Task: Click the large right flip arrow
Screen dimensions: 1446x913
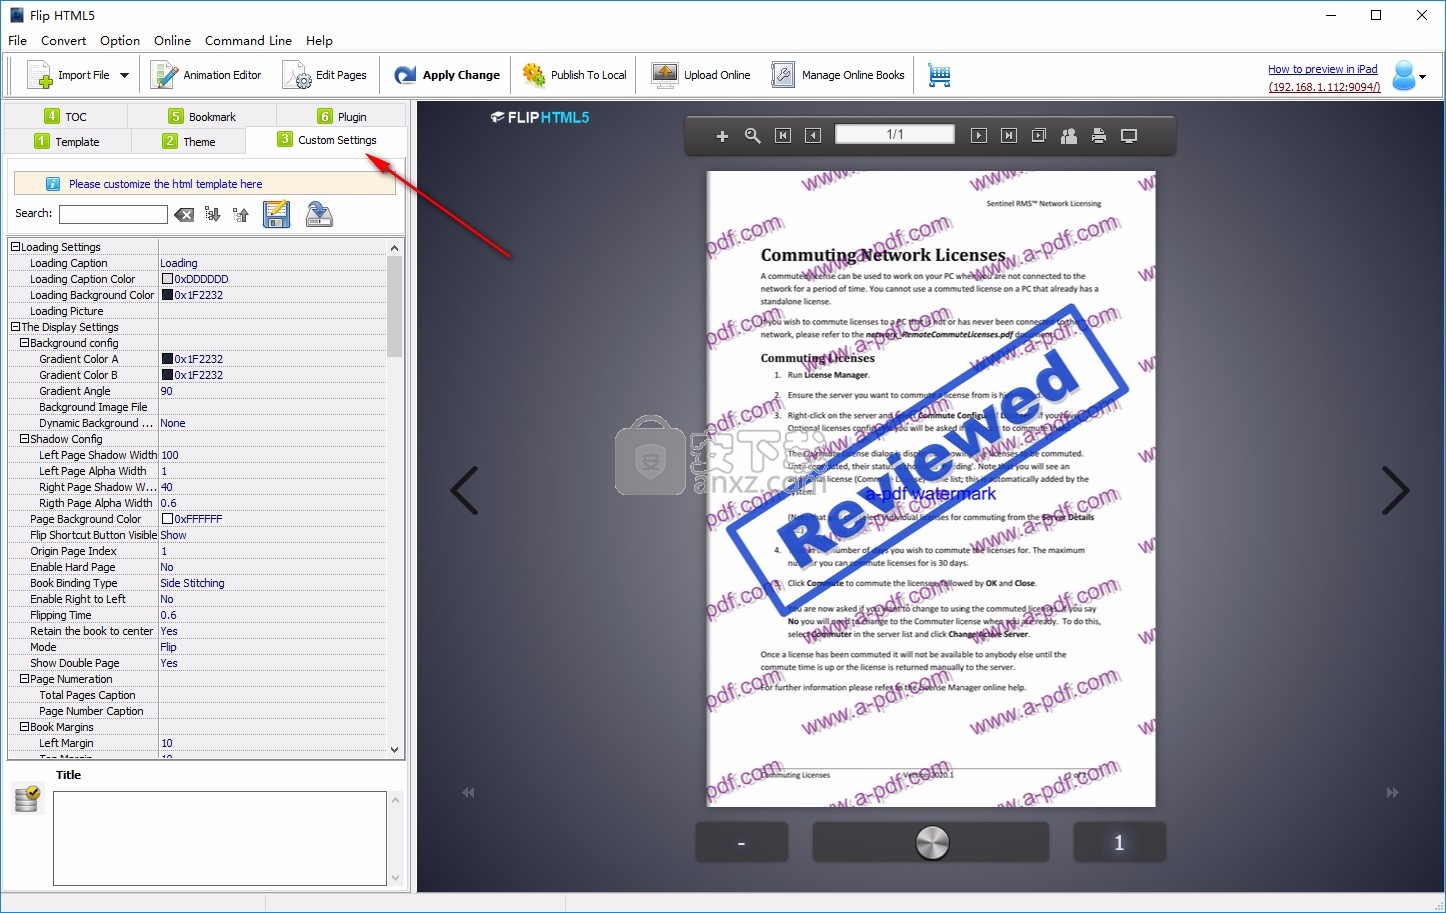Action: tap(1395, 490)
